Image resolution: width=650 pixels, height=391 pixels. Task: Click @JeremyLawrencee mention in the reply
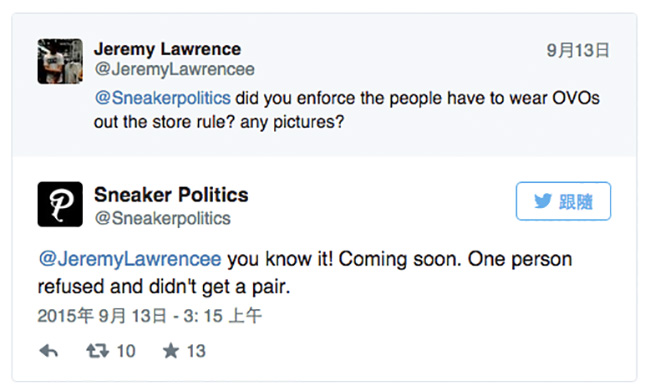(130, 259)
